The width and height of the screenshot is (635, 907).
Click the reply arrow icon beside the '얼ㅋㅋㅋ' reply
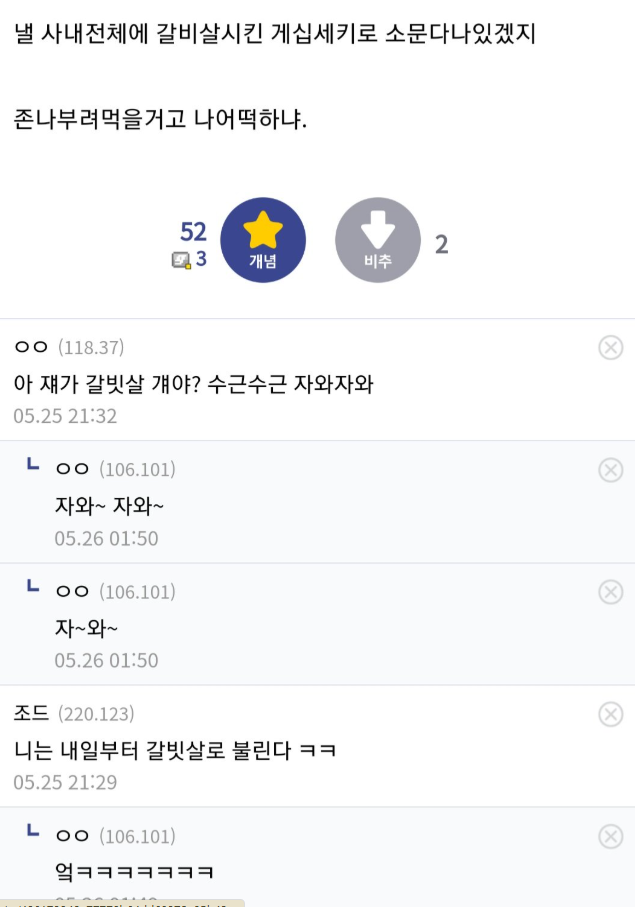pos(33,831)
